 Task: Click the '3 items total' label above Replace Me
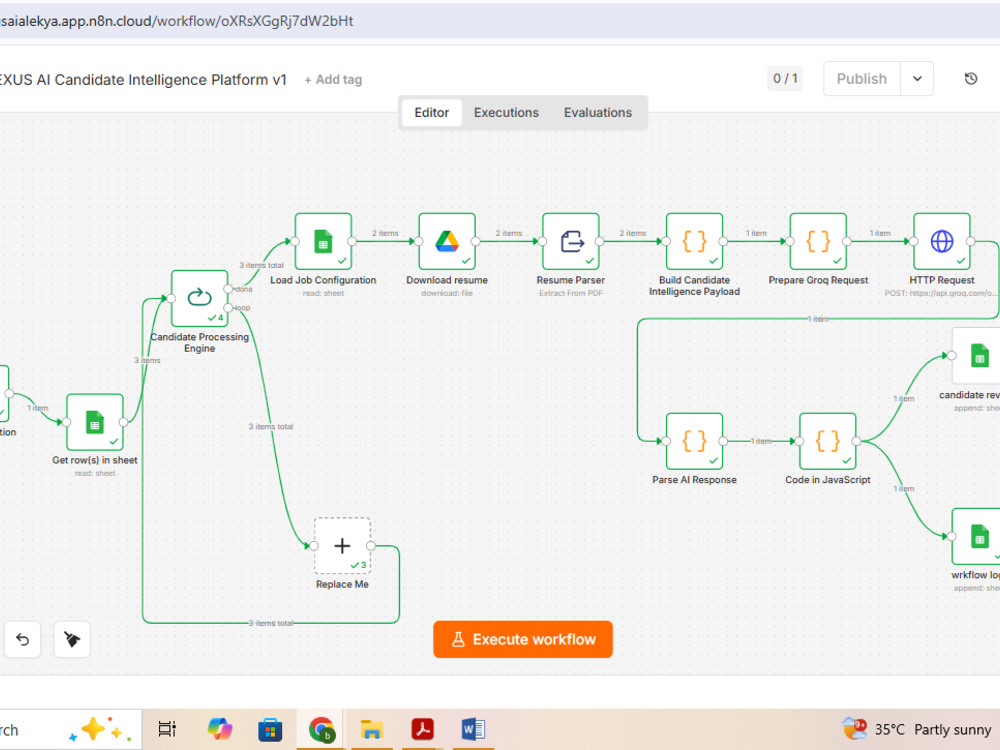(271, 427)
